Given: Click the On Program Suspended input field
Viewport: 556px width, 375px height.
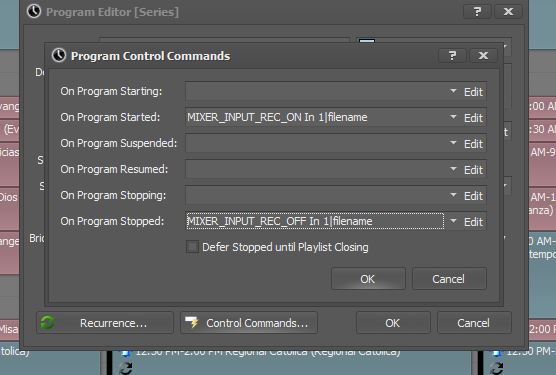Looking at the screenshot, I should [x=316, y=143].
